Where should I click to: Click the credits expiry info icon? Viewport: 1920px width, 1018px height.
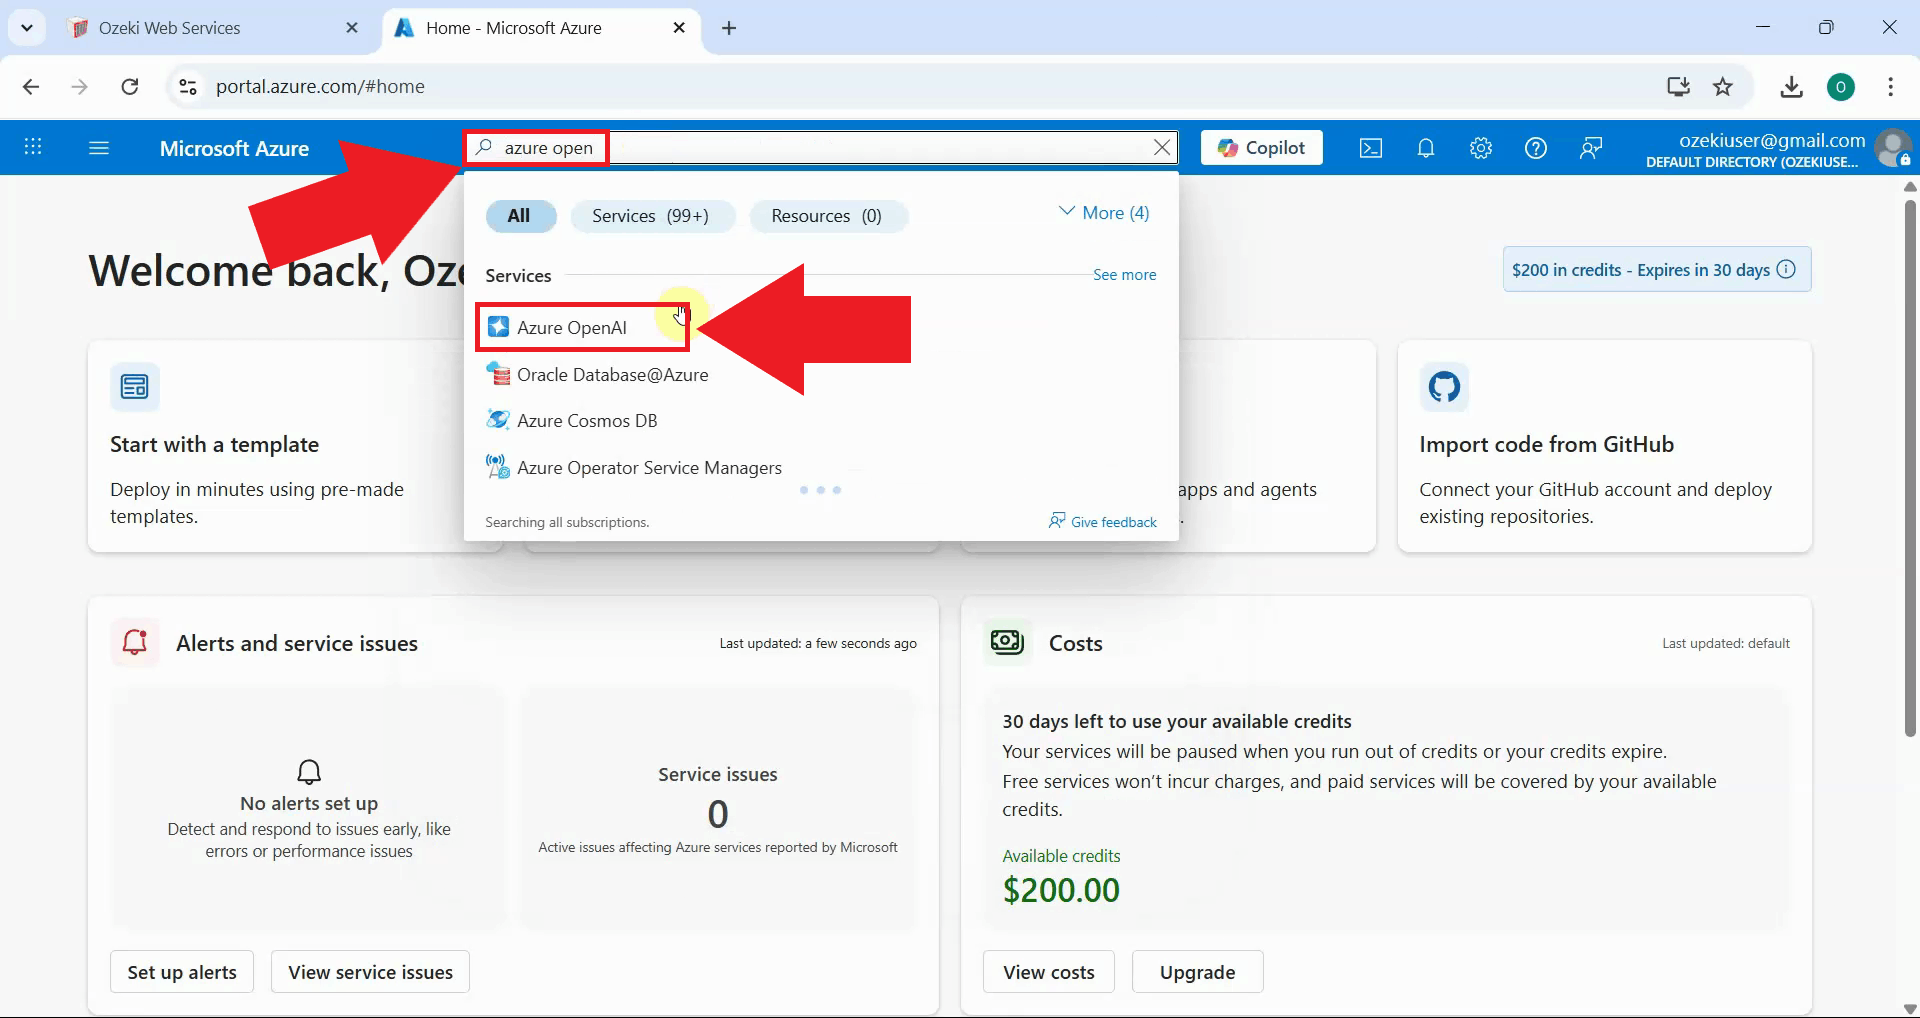coord(1788,269)
